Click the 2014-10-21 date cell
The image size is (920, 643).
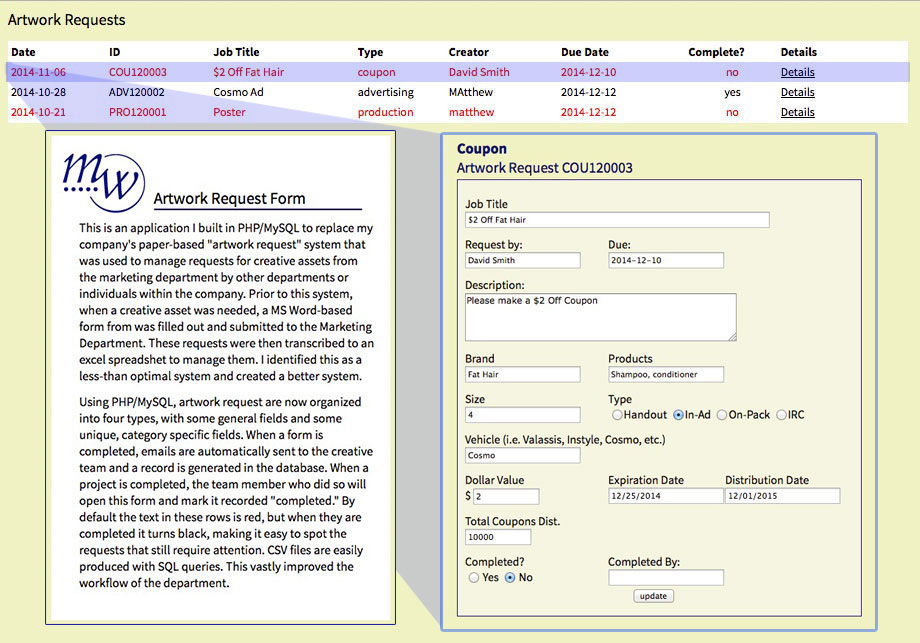coord(38,112)
